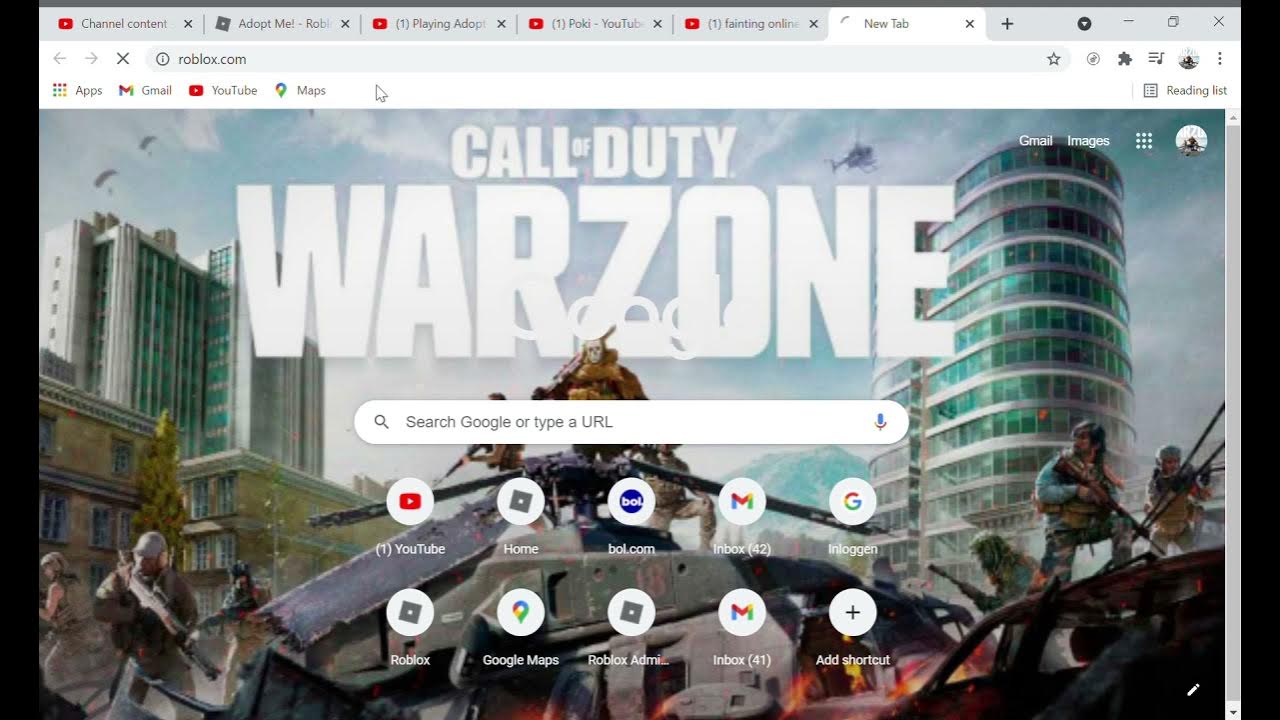
Task: Click the scrollbar up arrow
Action: (1232, 116)
